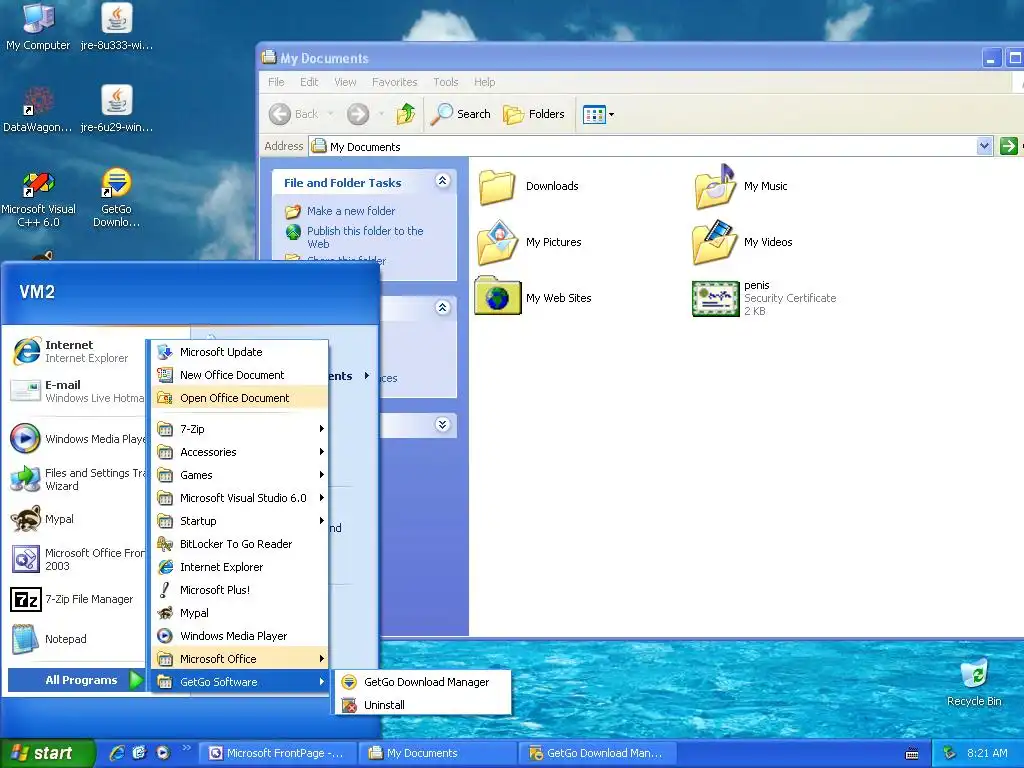Launch Microsoft Plus! from programs list
Screen dimensions: 1024x768
click(x=240, y=590)
